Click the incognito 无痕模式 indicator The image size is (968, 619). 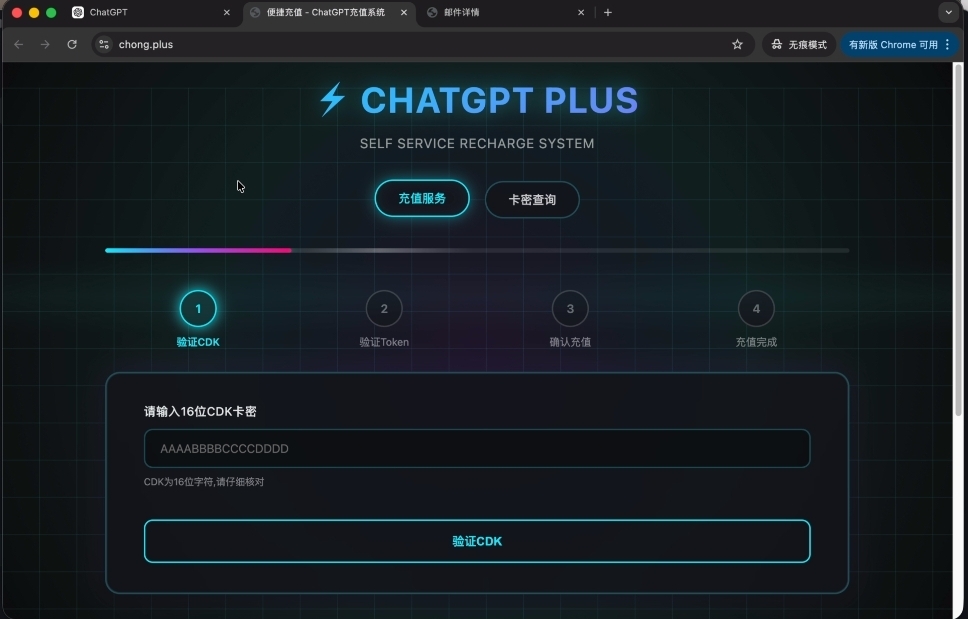point(799,44)
